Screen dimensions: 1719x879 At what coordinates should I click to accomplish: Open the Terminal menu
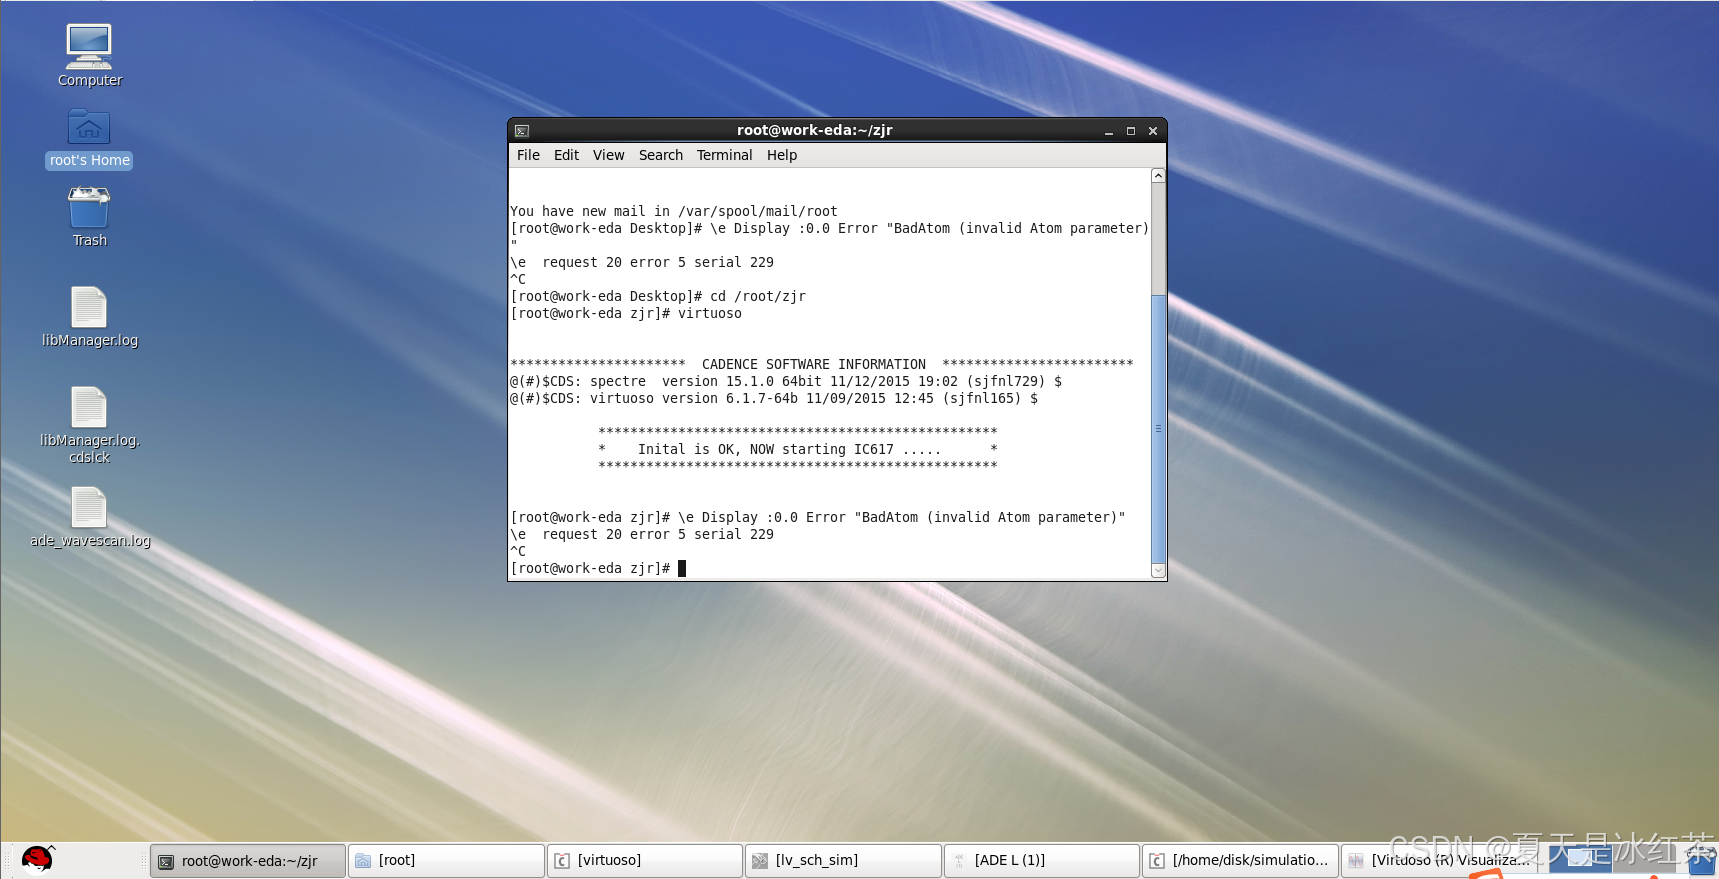click(x=724, y=155)
